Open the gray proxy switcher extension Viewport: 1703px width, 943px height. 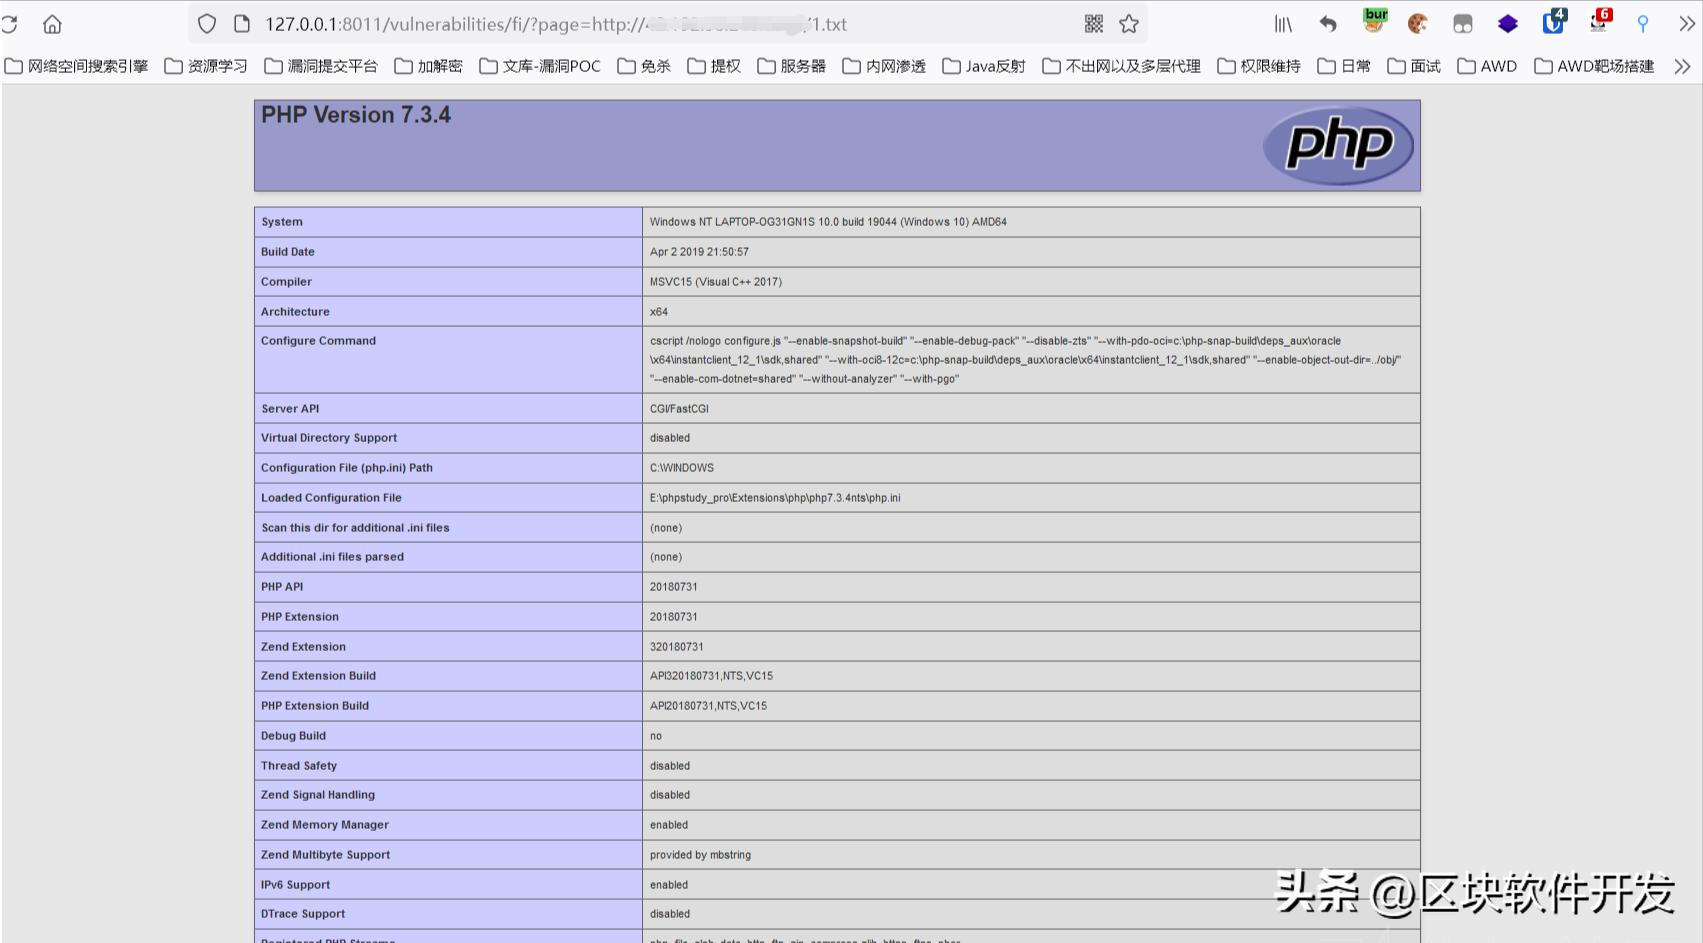1463,22
